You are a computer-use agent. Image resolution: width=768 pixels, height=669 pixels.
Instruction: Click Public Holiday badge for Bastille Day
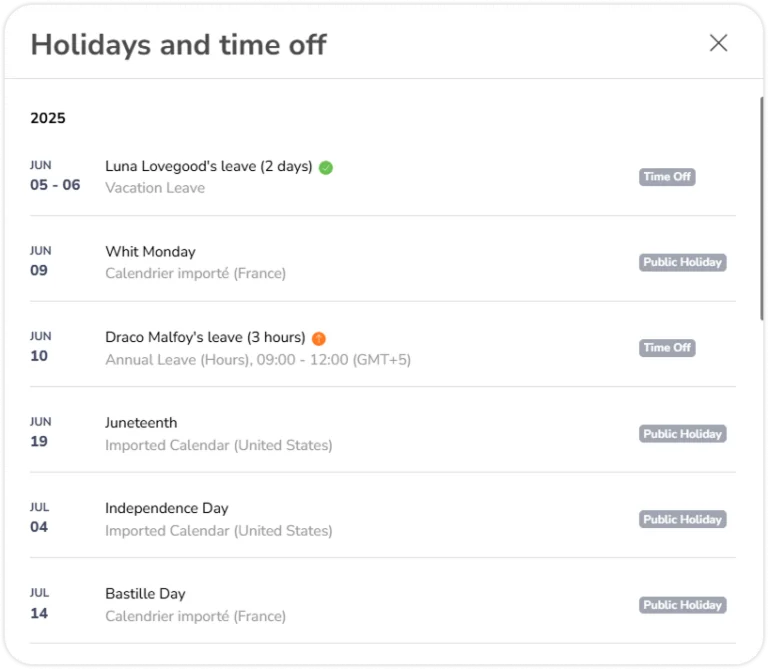click(682, 605)
